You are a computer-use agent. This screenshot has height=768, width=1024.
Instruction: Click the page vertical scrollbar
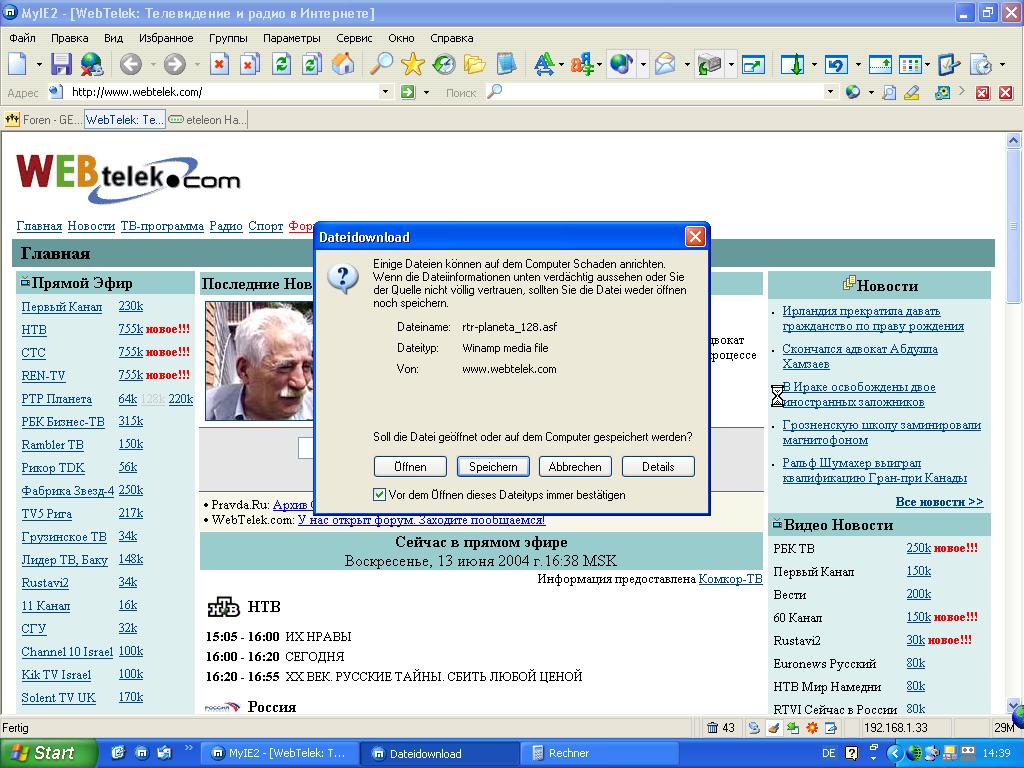pos(1013,423)
